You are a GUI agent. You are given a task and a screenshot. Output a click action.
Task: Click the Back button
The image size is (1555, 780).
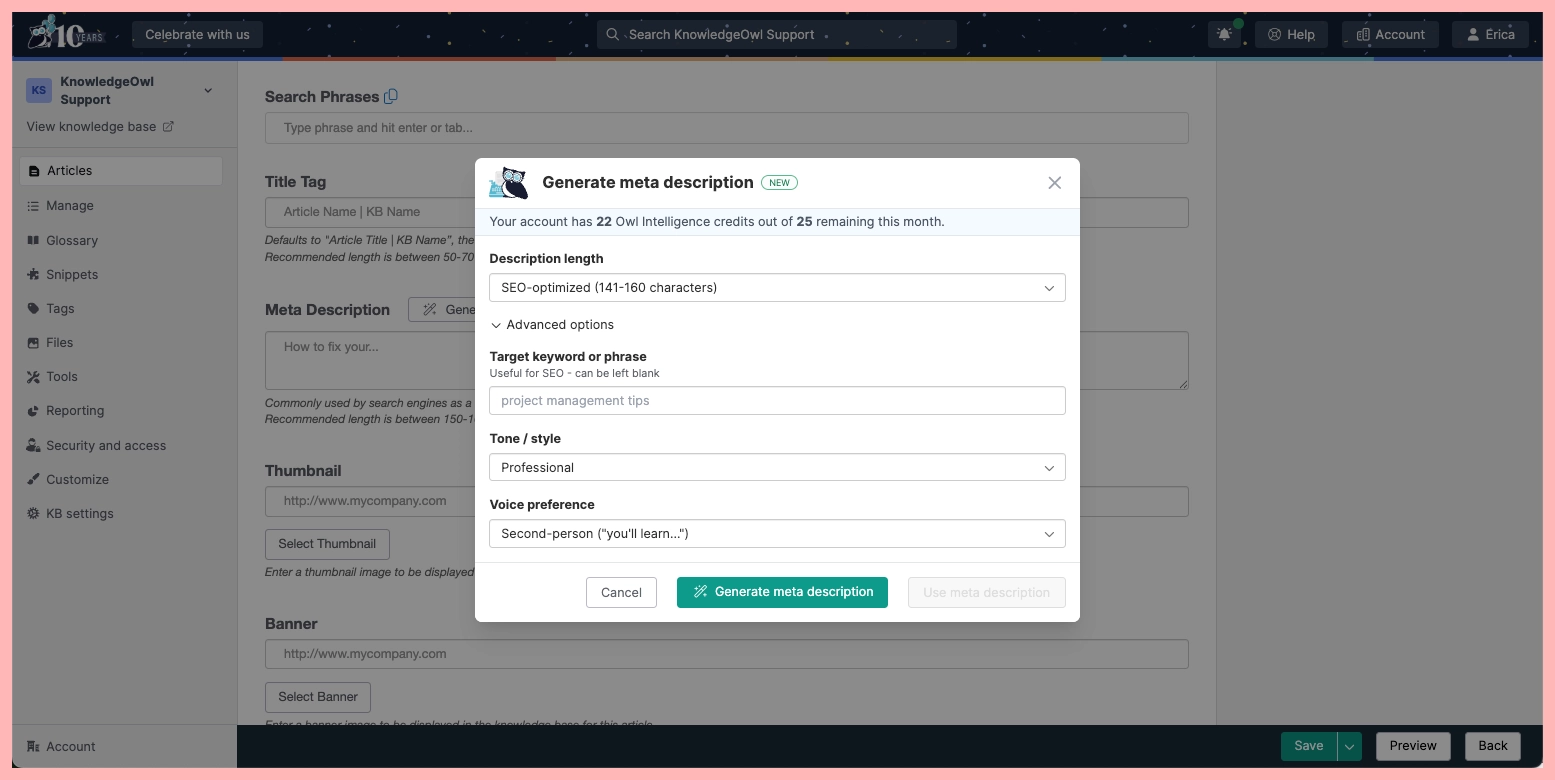pyautogui.click(x=1493, y=746)
